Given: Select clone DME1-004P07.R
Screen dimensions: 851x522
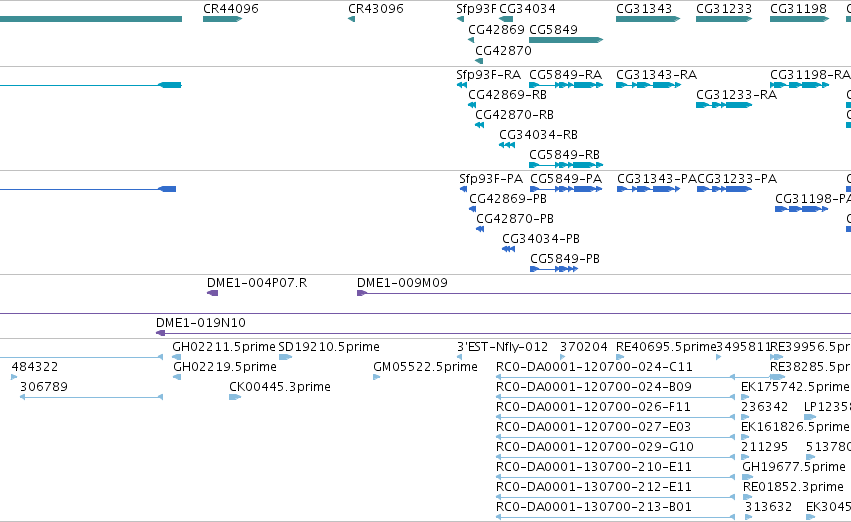Looking at the screenshot, I should [257, 283].
